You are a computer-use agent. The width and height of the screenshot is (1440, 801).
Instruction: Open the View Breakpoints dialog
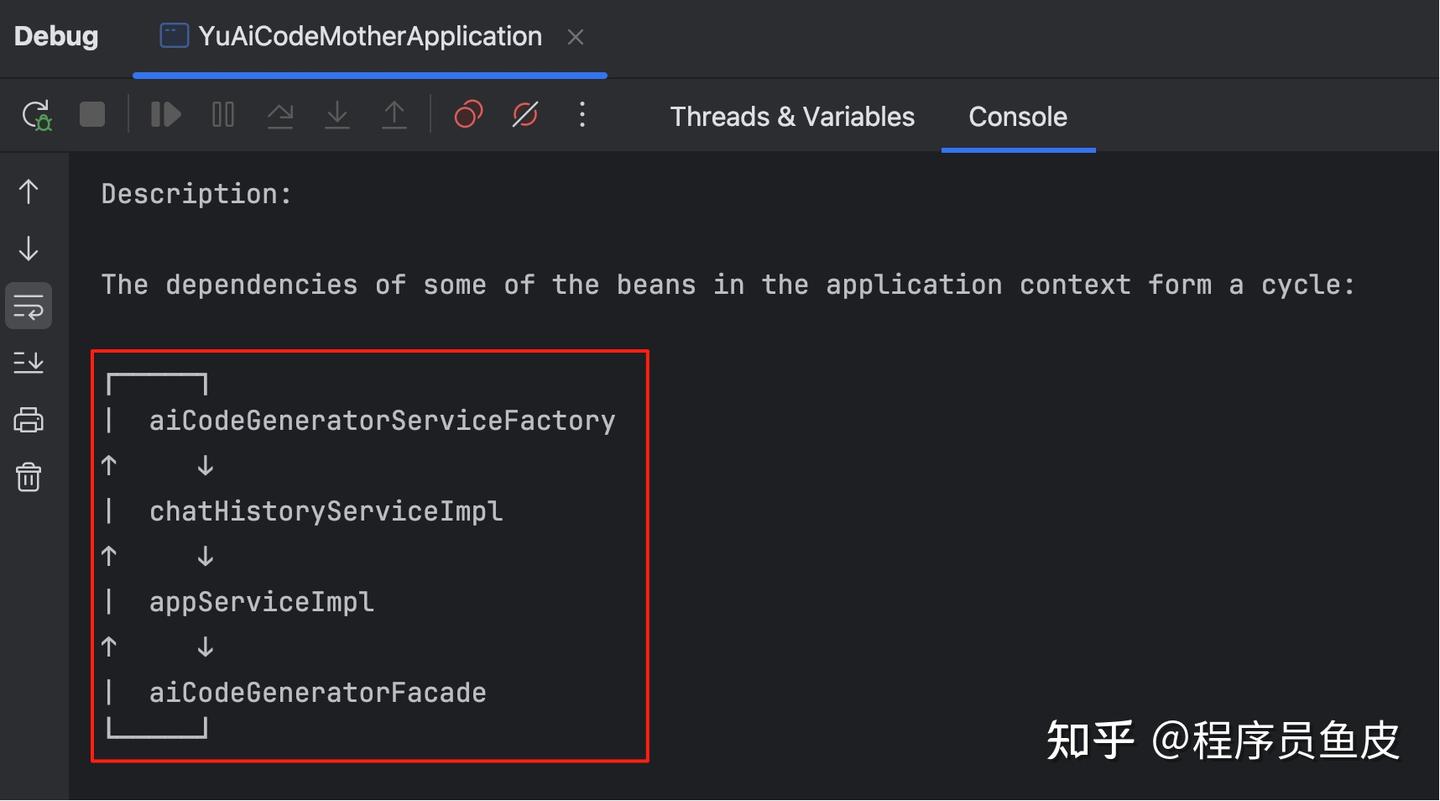(x=468, y=115)
